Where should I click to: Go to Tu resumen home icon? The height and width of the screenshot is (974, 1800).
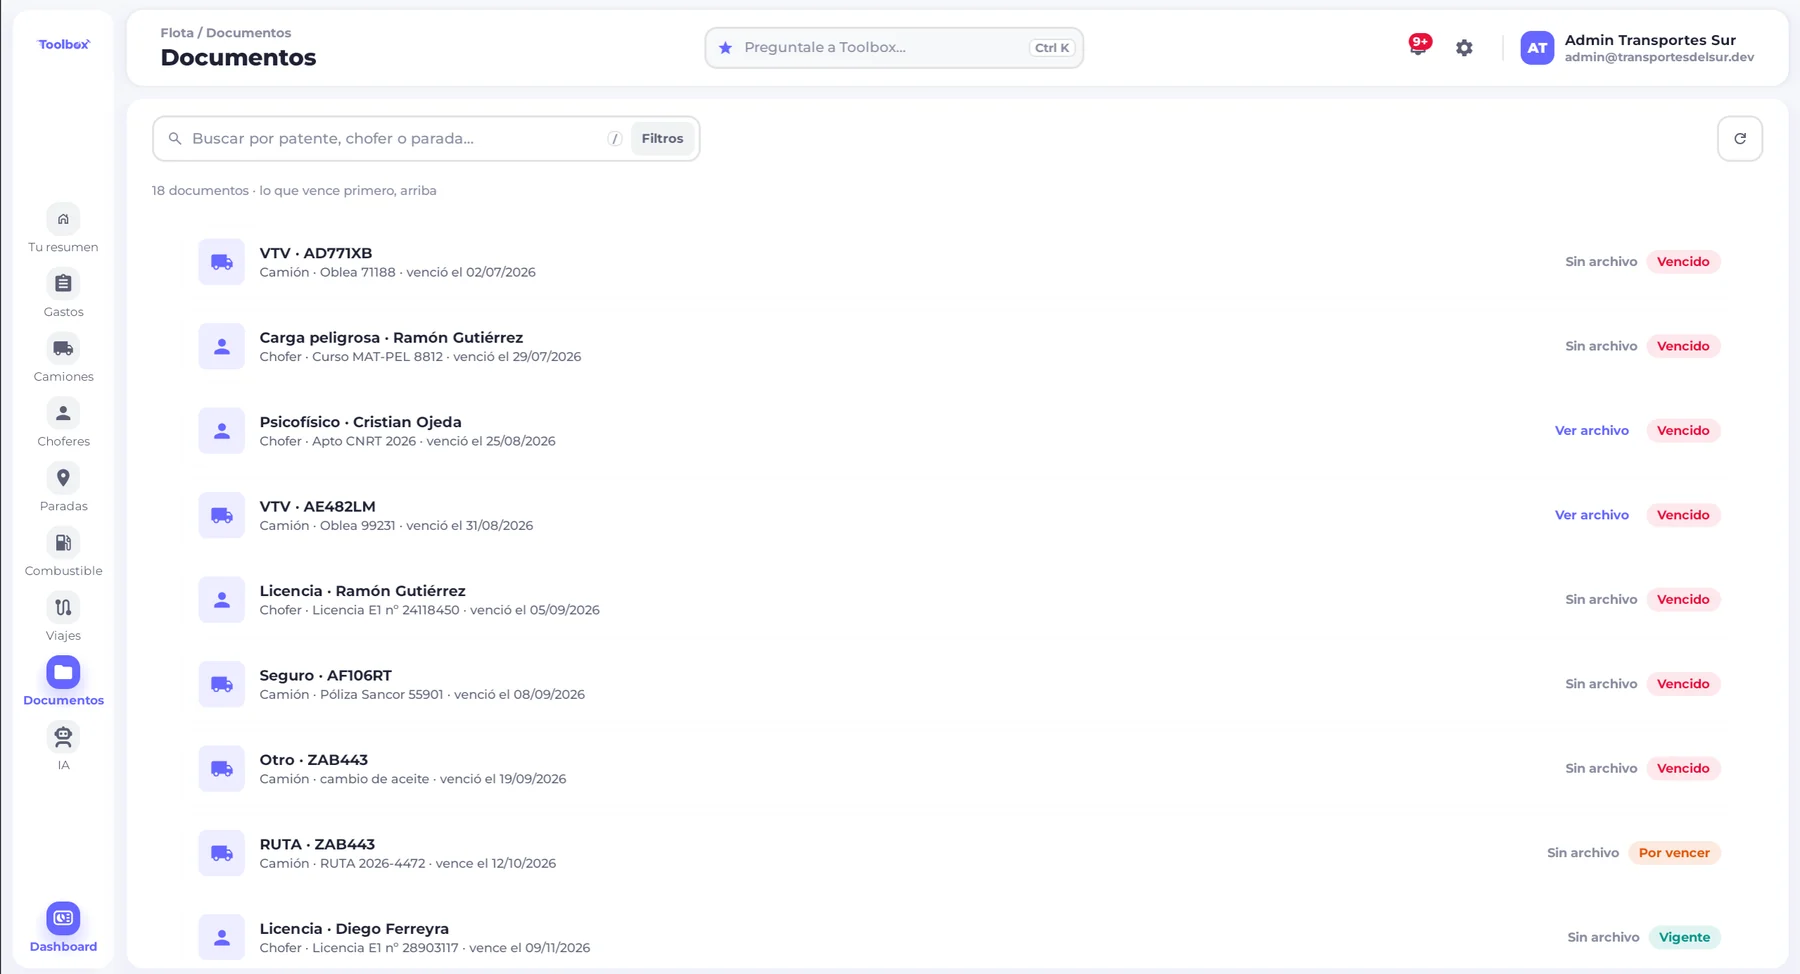tap(63, 219)
